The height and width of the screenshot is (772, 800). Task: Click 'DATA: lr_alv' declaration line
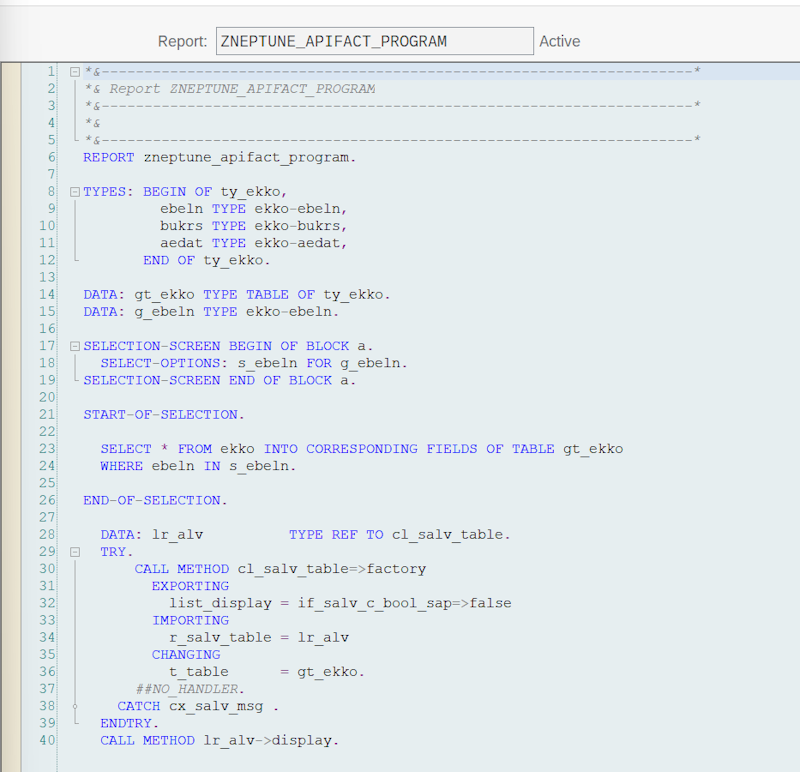(305, 534)
